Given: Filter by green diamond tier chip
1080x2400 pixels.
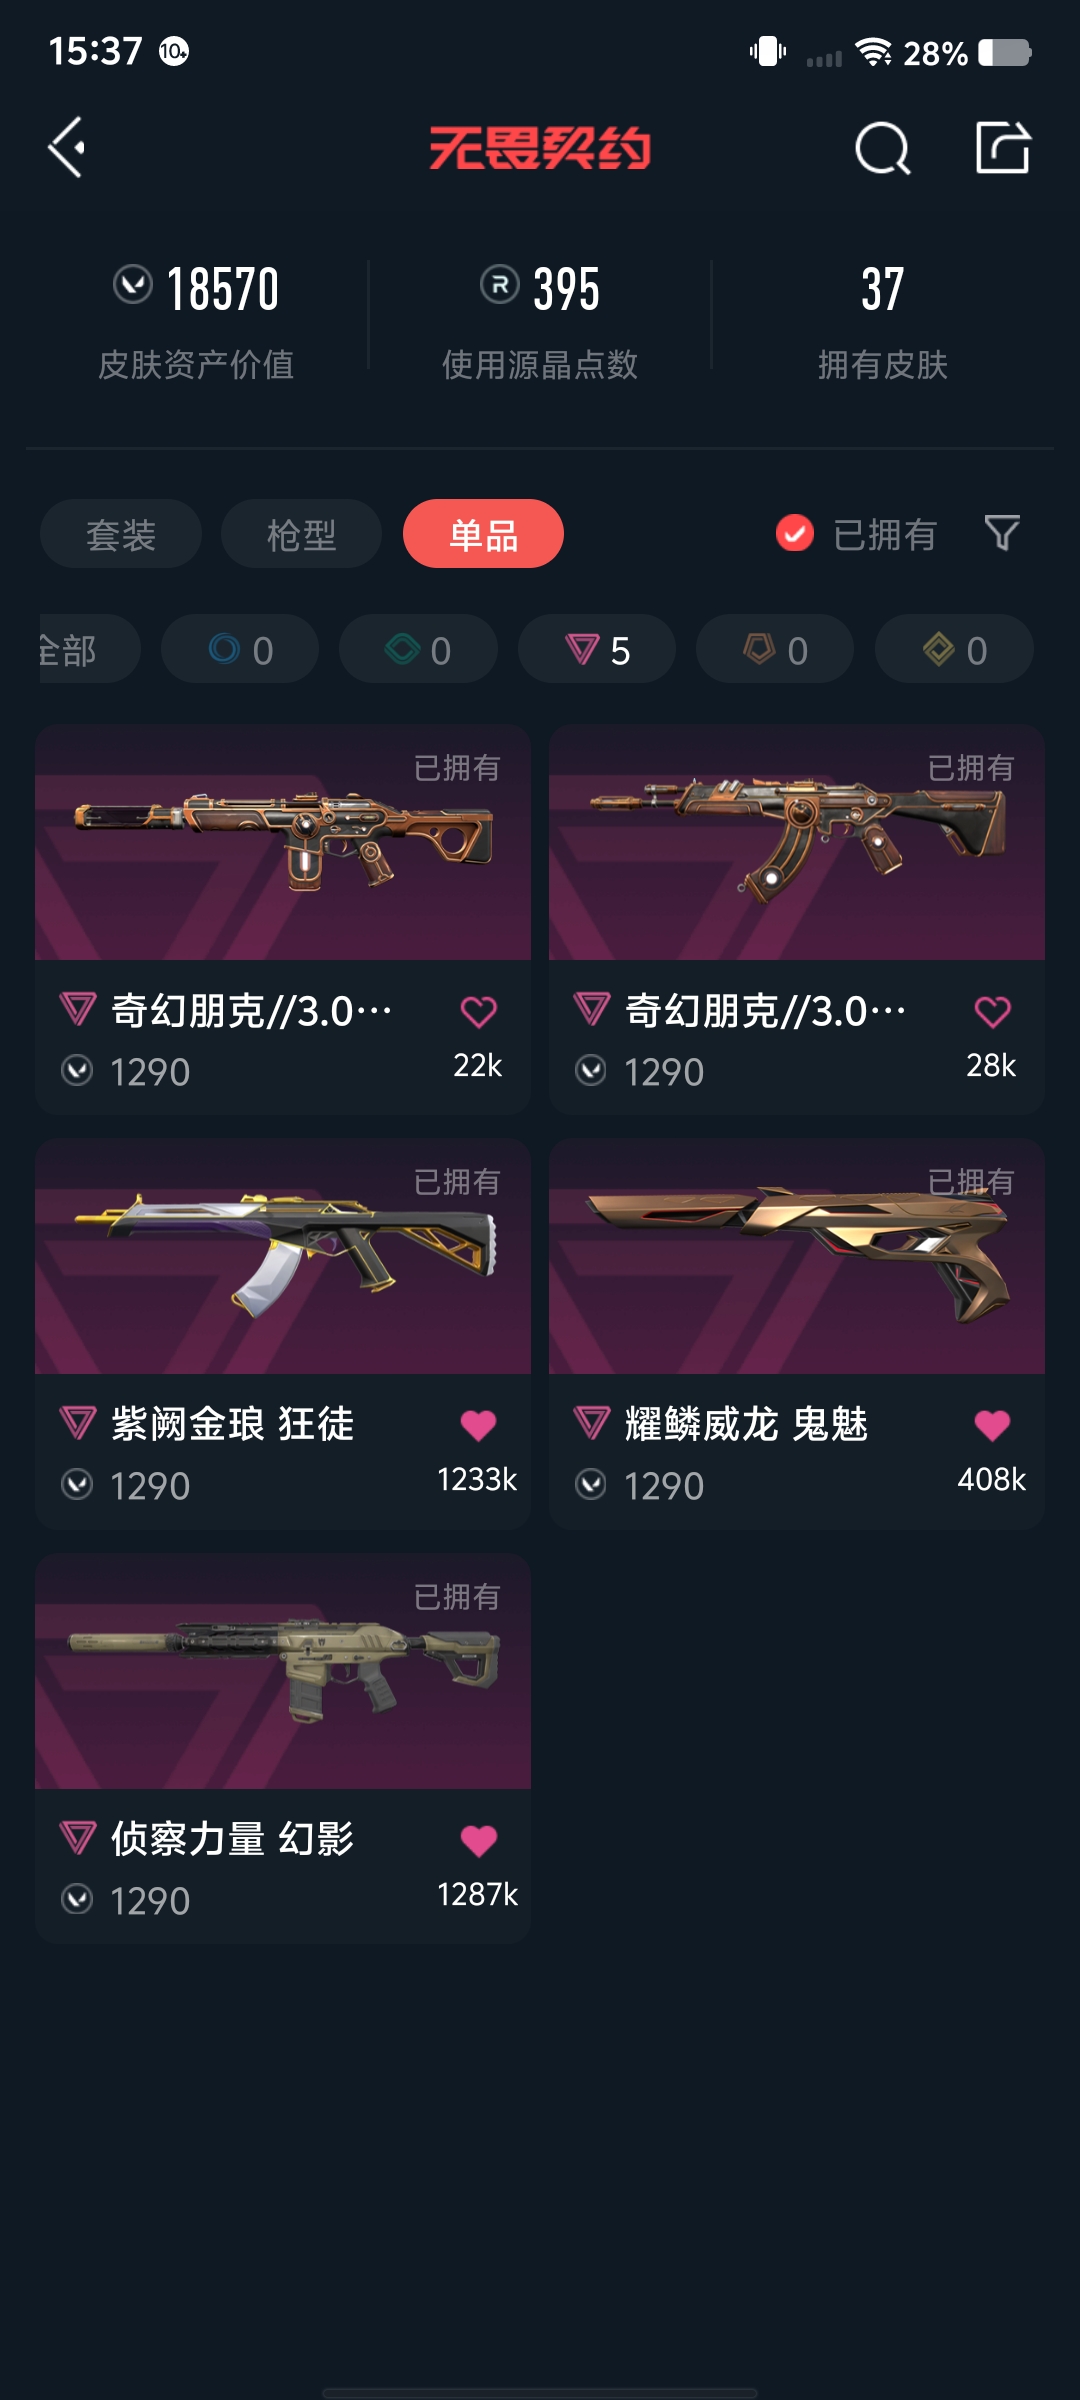Looking at the screenshot, I should point(418,649).
